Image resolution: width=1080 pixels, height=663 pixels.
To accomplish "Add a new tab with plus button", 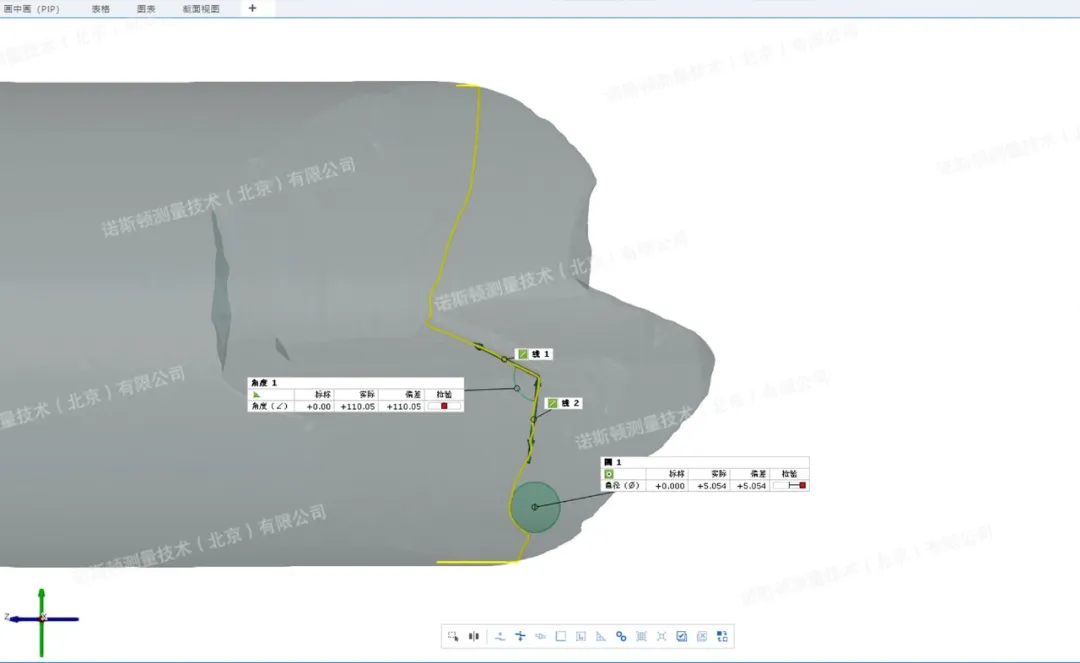I will coord(252,8).
